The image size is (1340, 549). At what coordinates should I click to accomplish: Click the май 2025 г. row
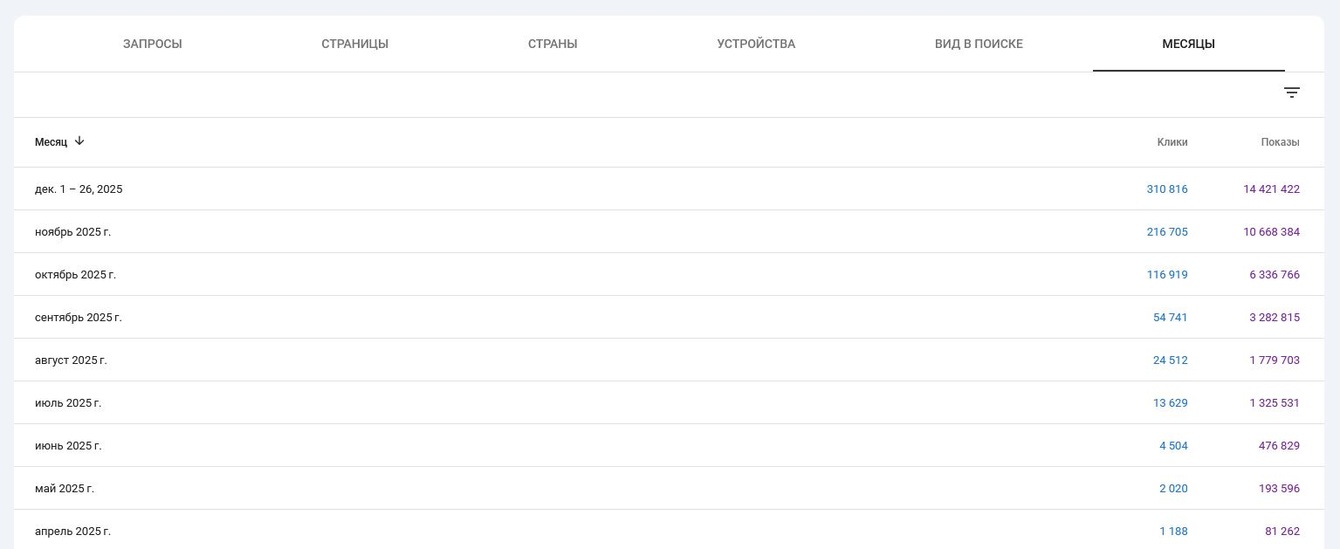pyautogui.click(x=64, y=489)
